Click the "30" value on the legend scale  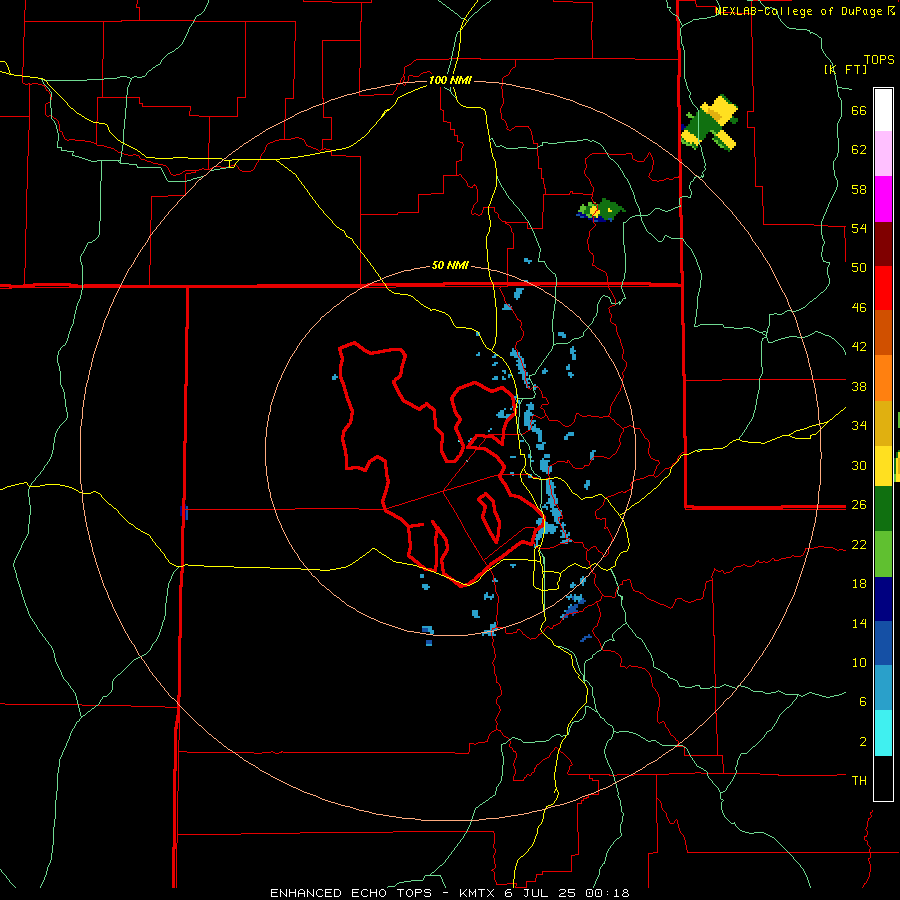point(859,465)
